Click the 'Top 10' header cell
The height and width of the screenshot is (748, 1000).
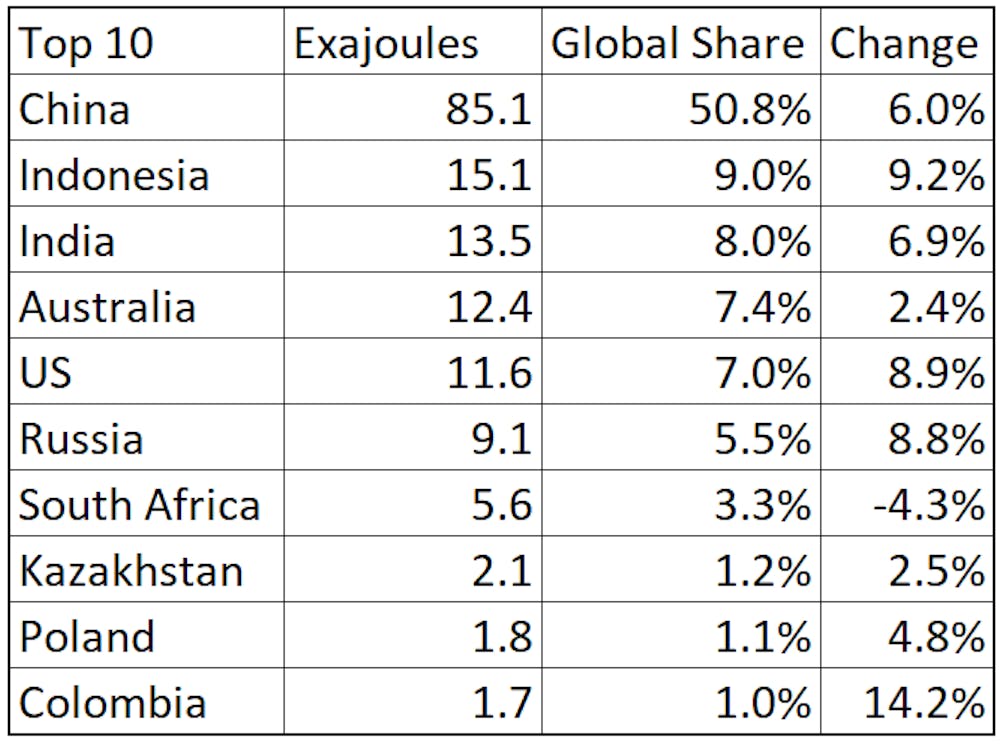pyautogui.click(x=147, y=41)
